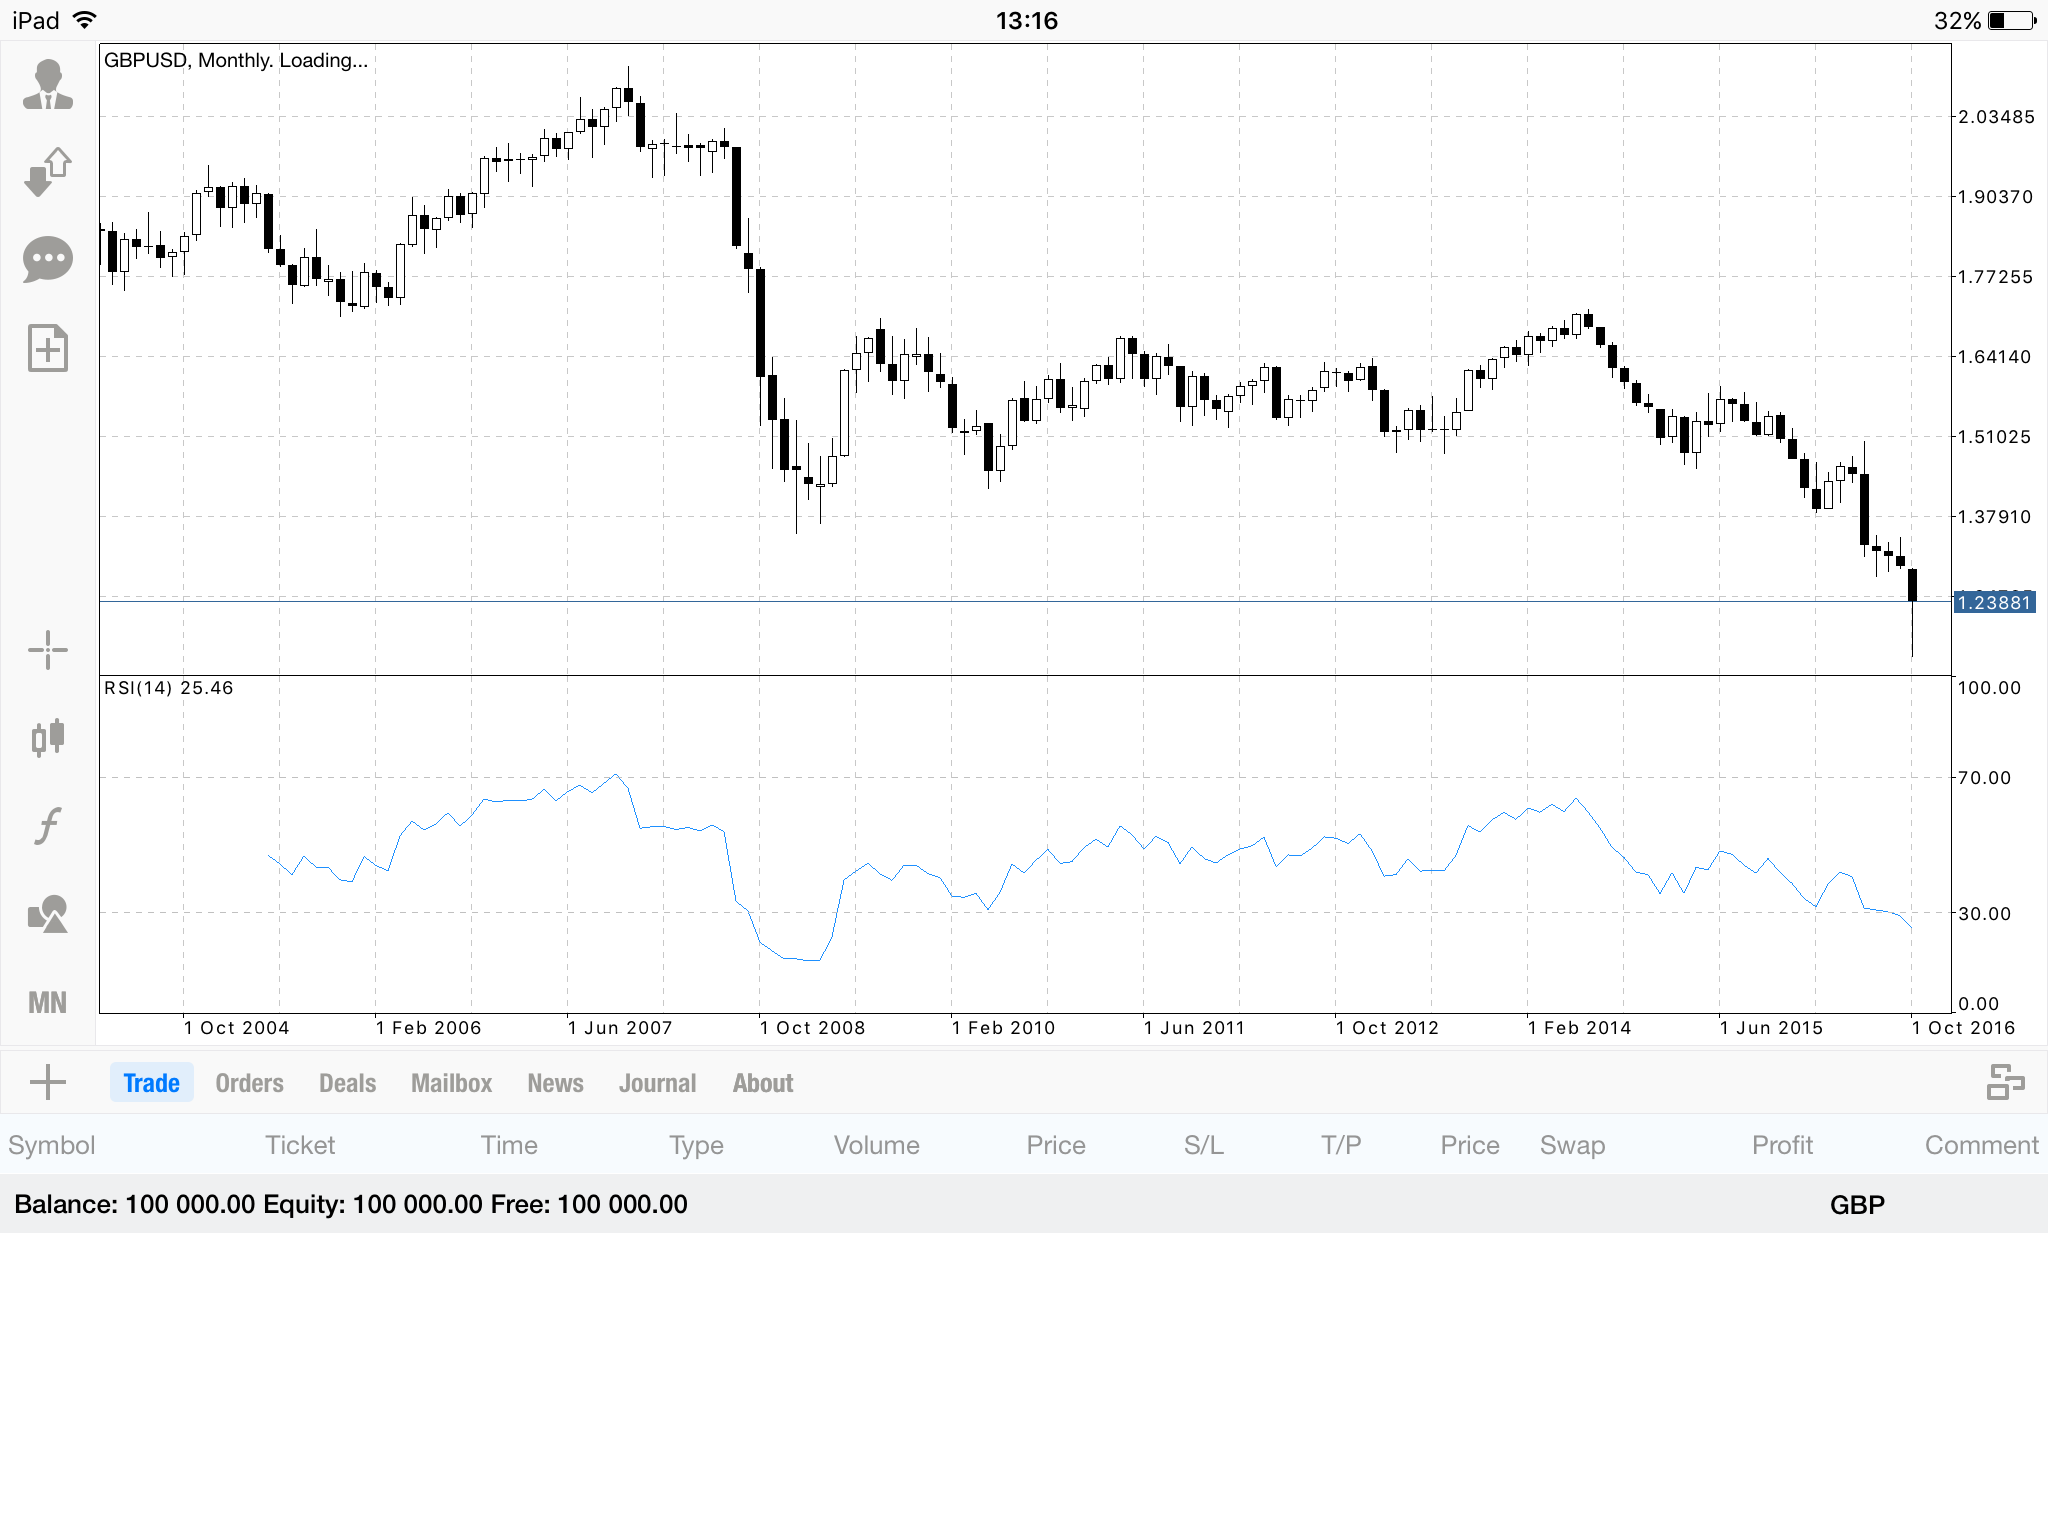Open new order trade arrows icon

click(x=48, y=172)
